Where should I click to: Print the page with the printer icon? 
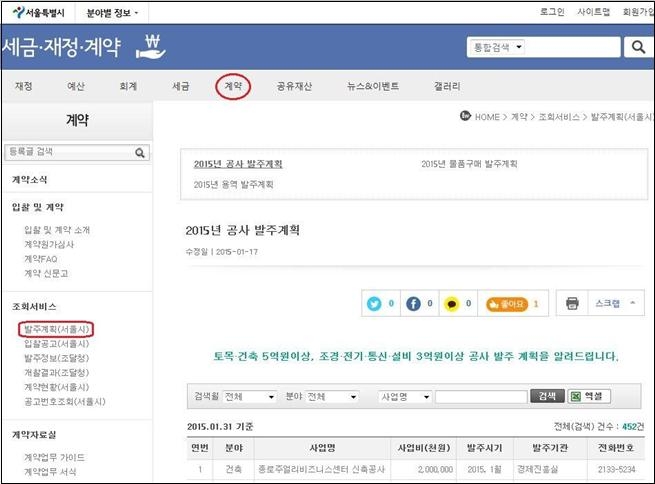(572, 303)
